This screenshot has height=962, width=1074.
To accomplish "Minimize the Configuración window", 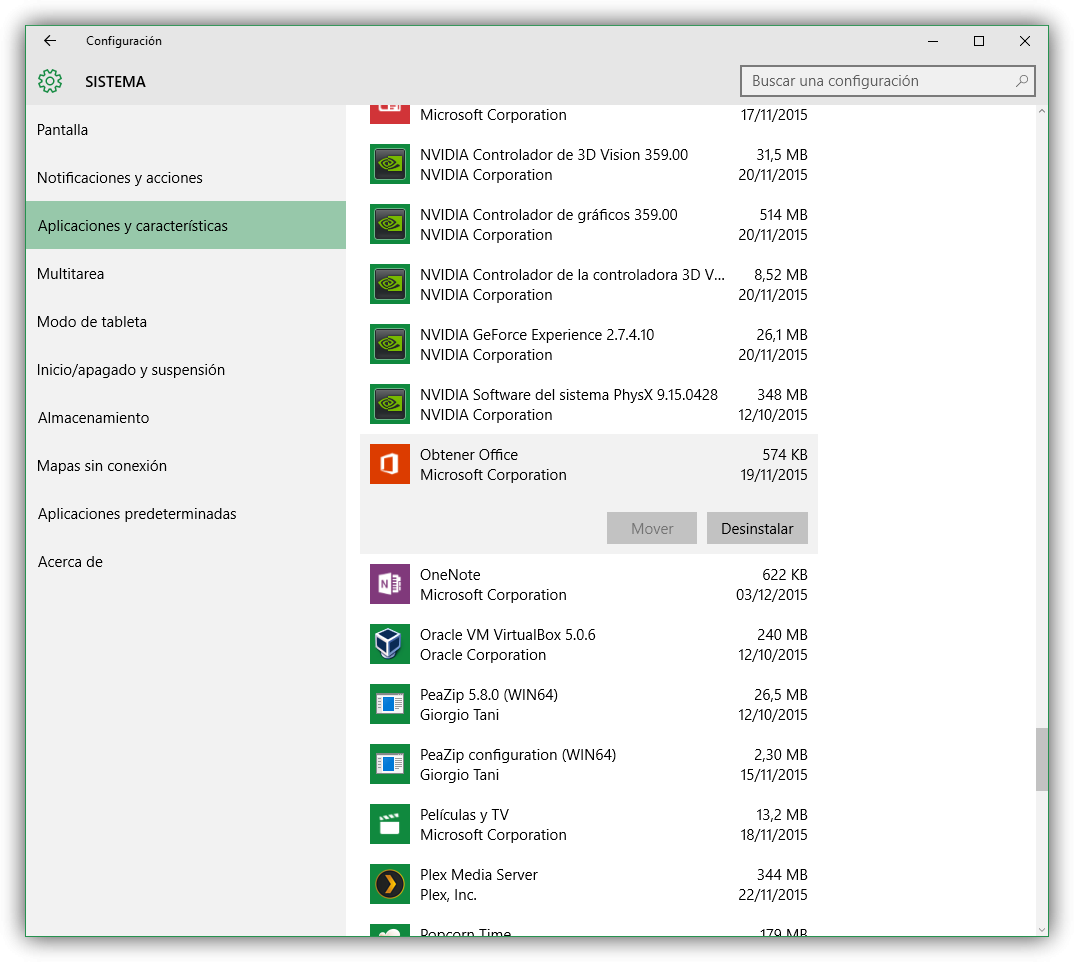I will point(933,41).
